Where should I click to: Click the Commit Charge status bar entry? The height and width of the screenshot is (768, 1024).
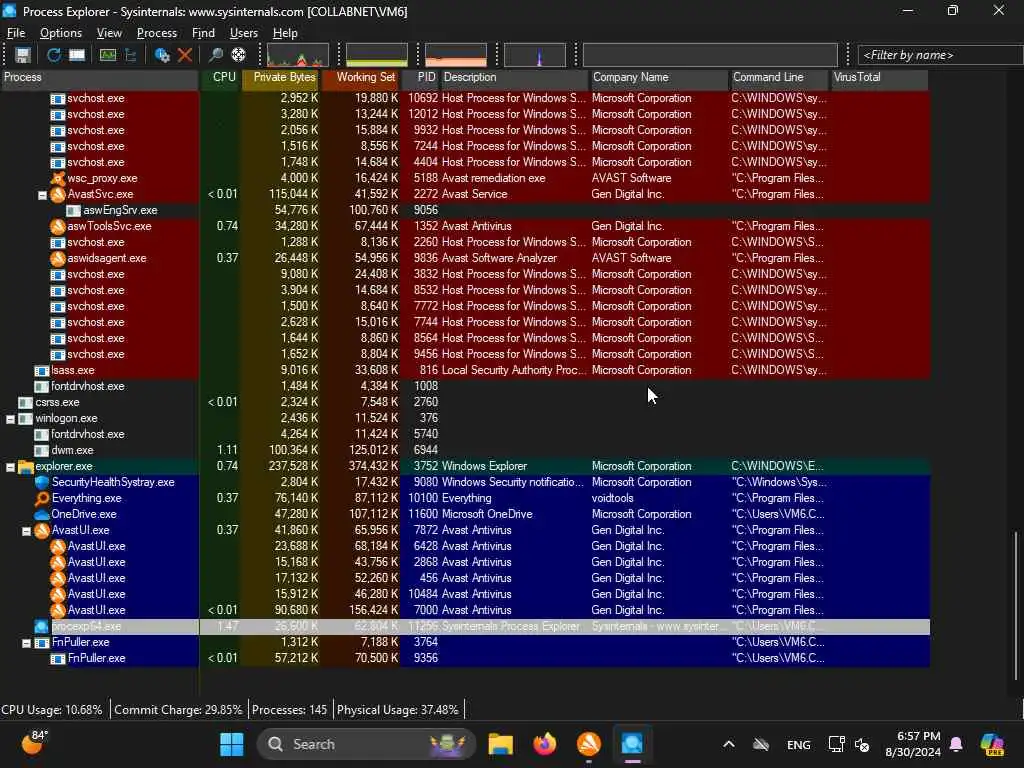(x=178, y=710)
